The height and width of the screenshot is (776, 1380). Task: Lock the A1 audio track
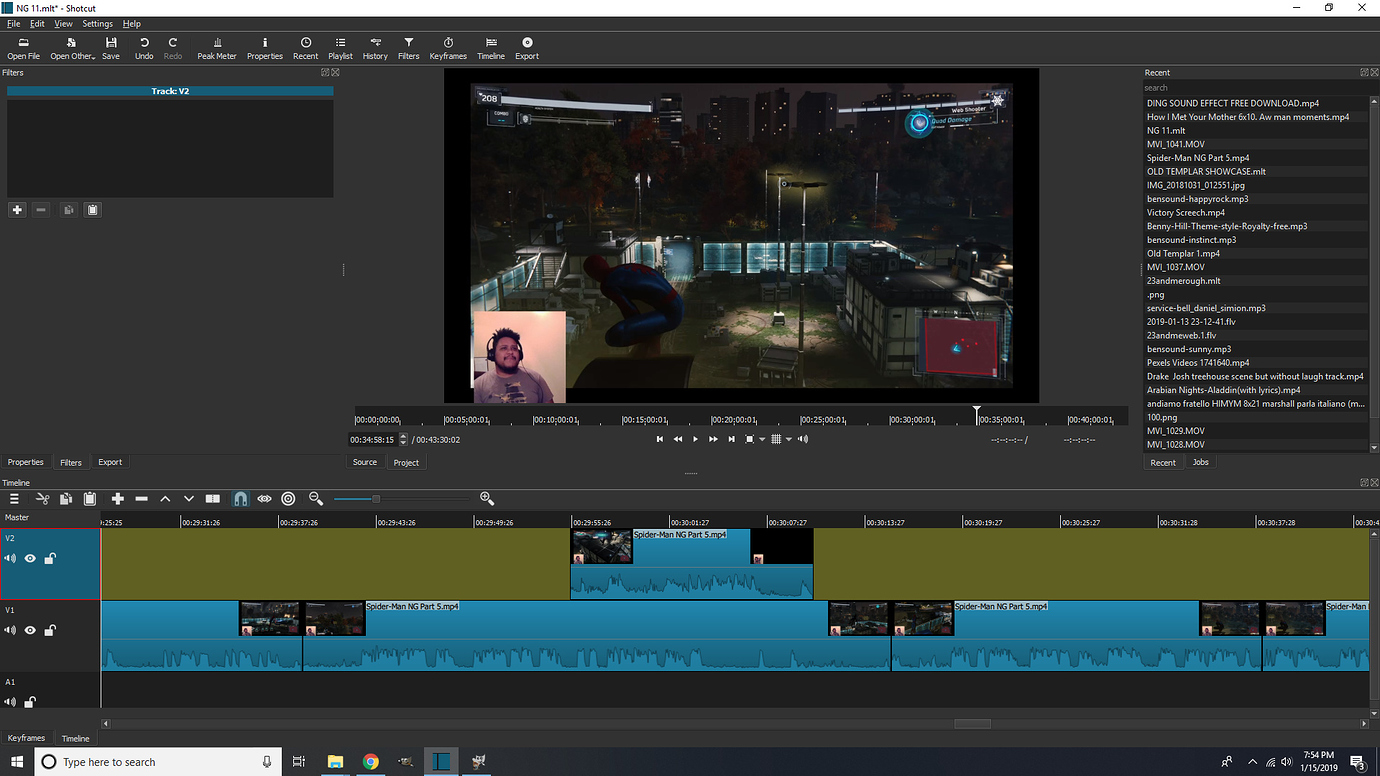[30, 702]
